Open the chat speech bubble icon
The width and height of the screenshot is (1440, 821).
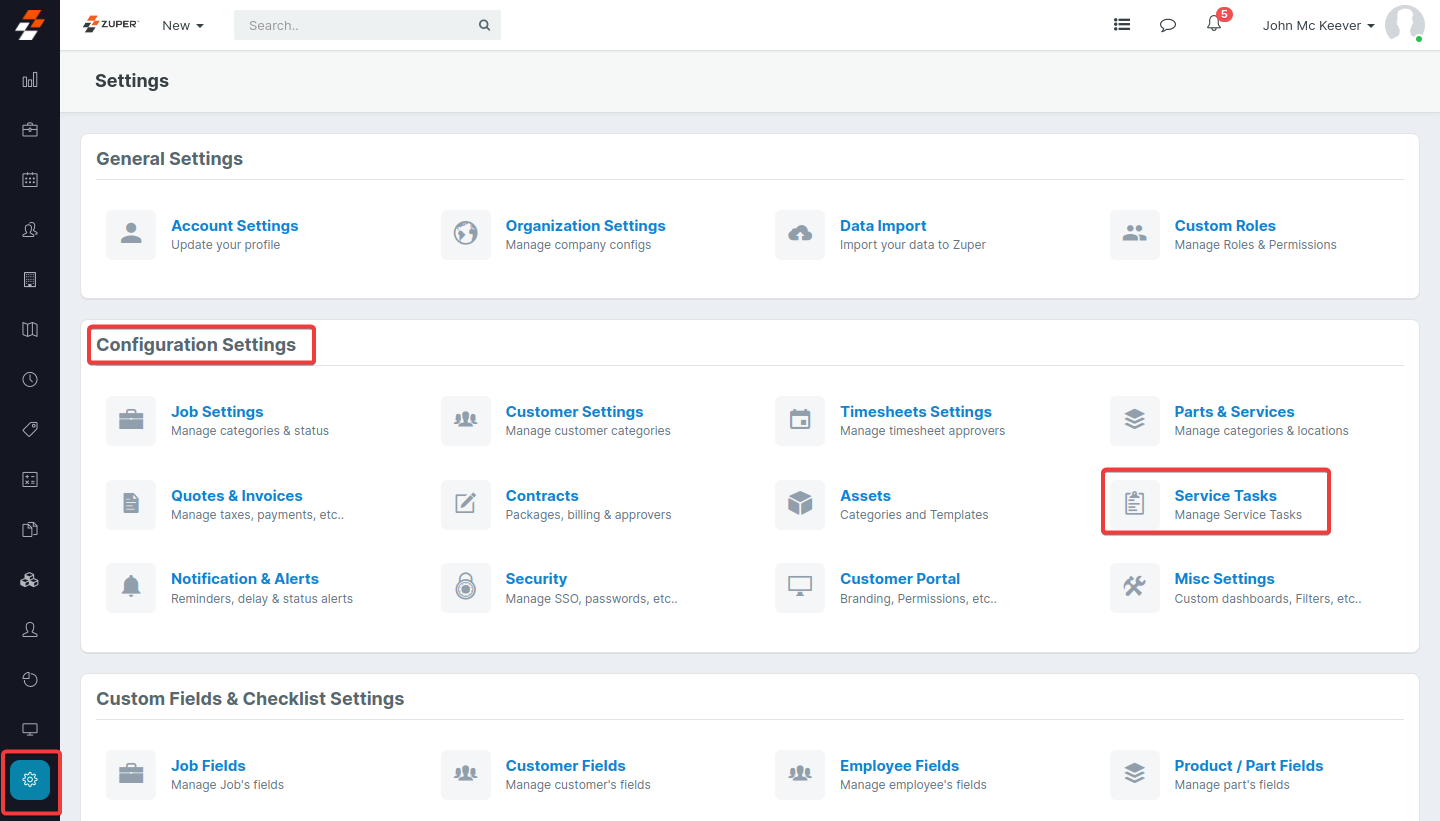tap(1167, 25)
